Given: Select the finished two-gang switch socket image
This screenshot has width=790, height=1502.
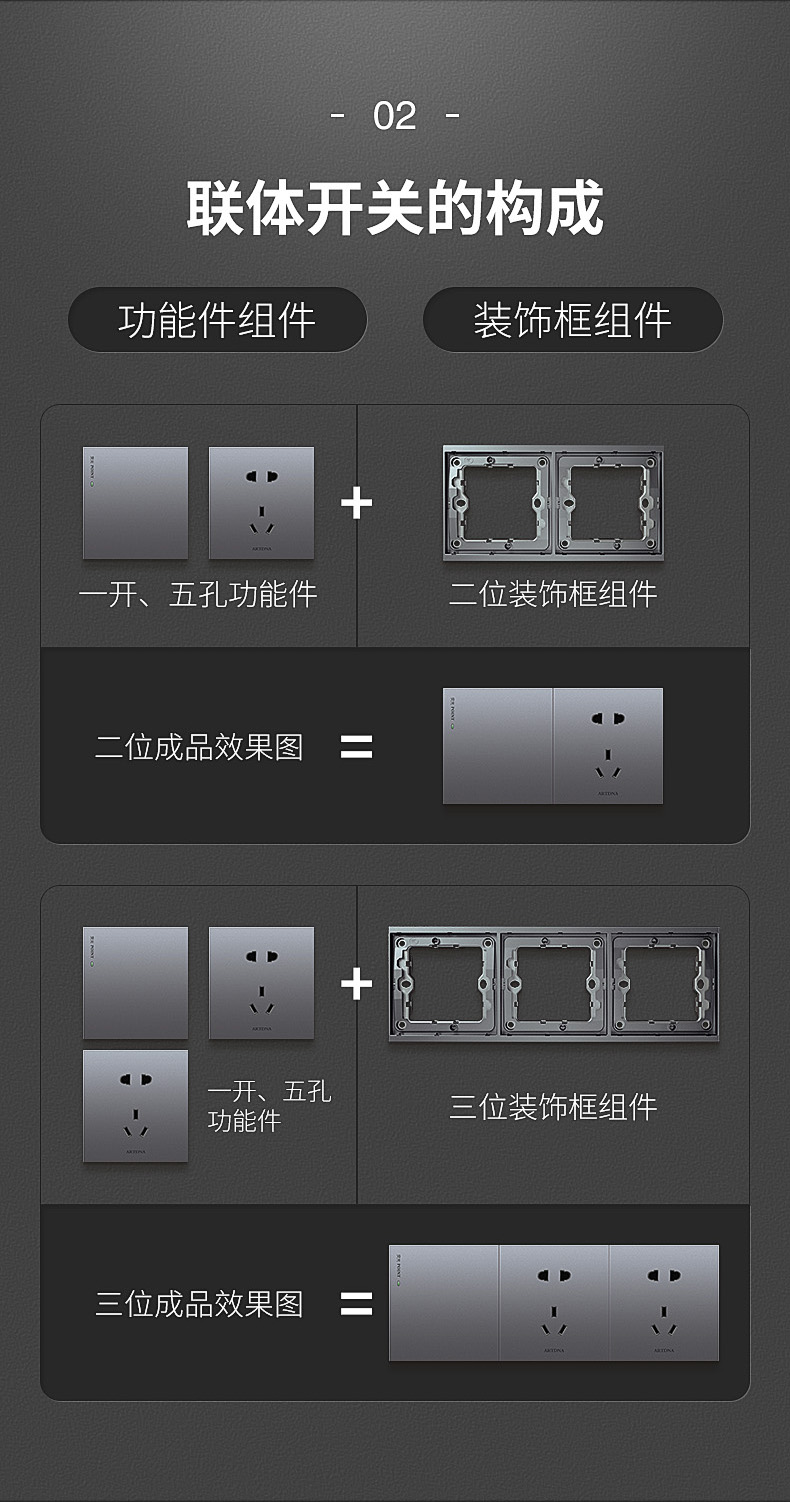Looking at the screenshot, I should click(x=553, y=746).
